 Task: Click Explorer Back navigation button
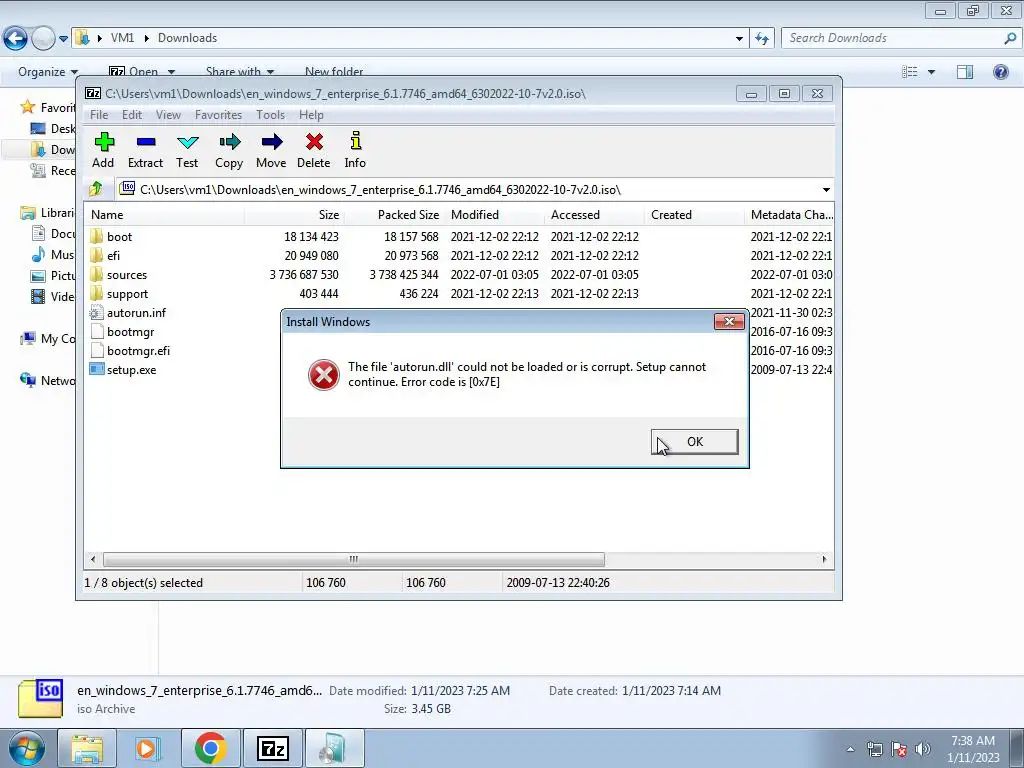(16, 39)
